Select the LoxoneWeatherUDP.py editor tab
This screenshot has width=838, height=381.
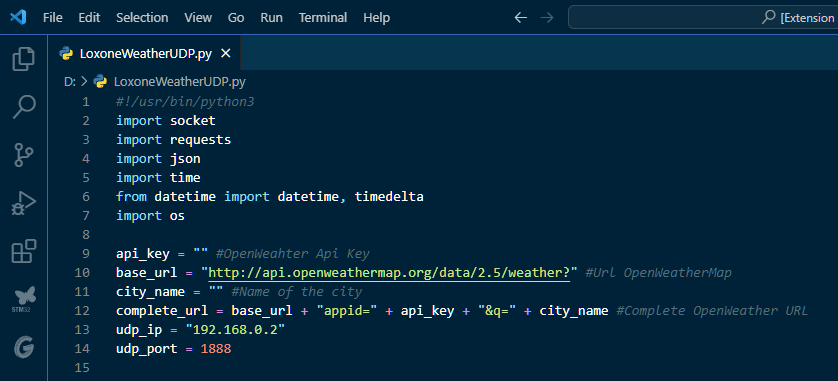144,53
